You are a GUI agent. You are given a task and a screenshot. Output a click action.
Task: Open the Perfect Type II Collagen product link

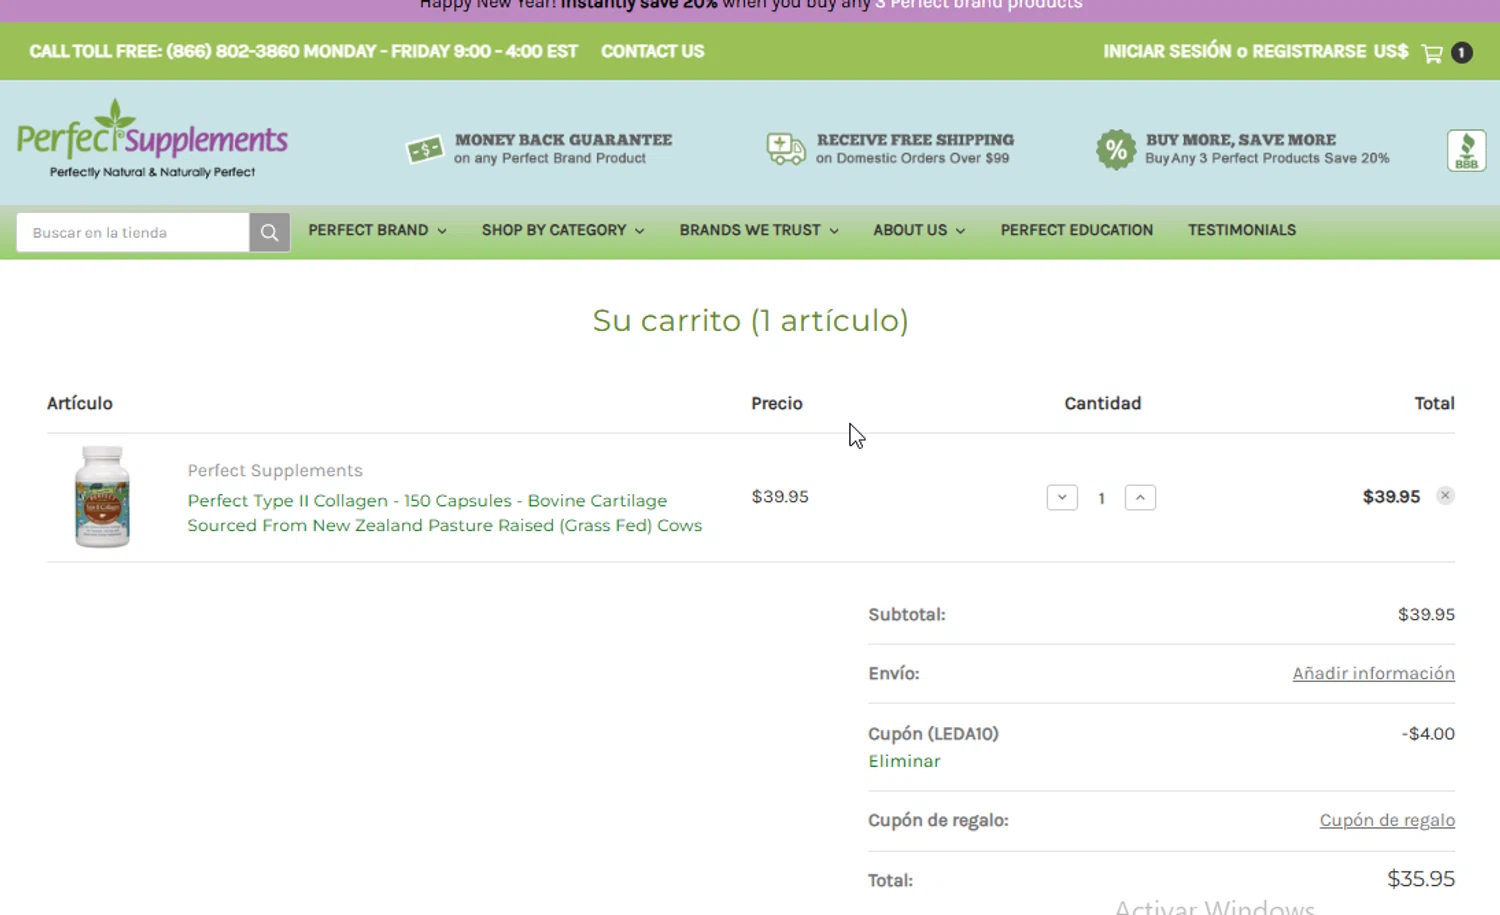tap(444, 513)
